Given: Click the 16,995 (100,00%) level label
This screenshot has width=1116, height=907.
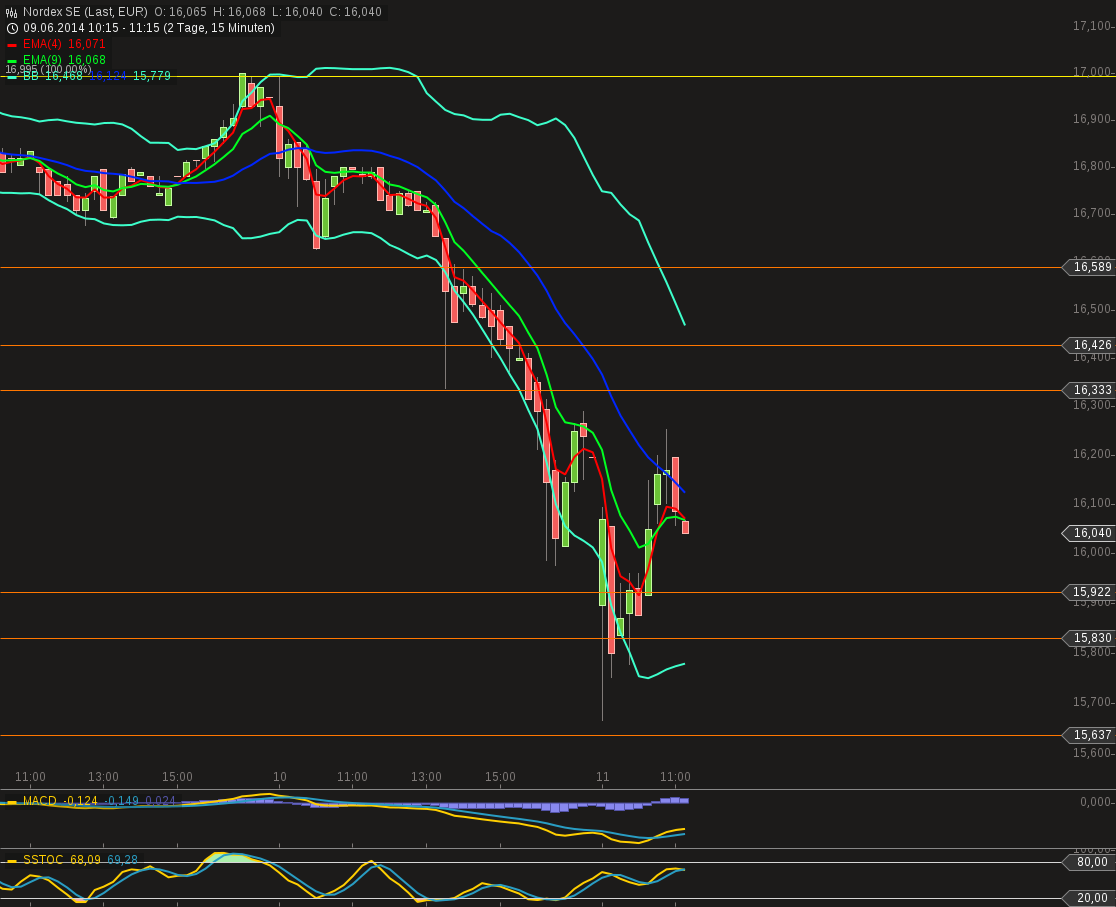Looking at the screenshot, I should 48,69.
